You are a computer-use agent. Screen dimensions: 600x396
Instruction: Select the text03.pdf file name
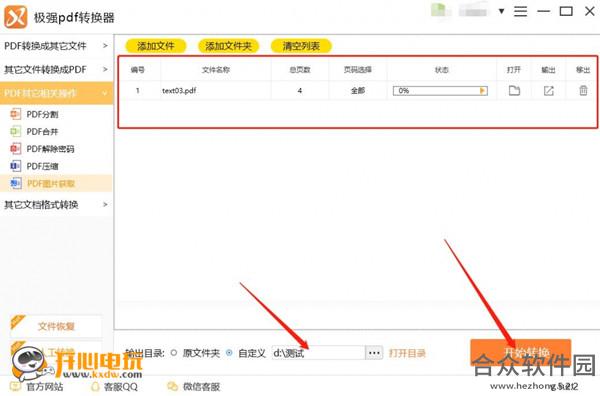(x=179, y=91)
